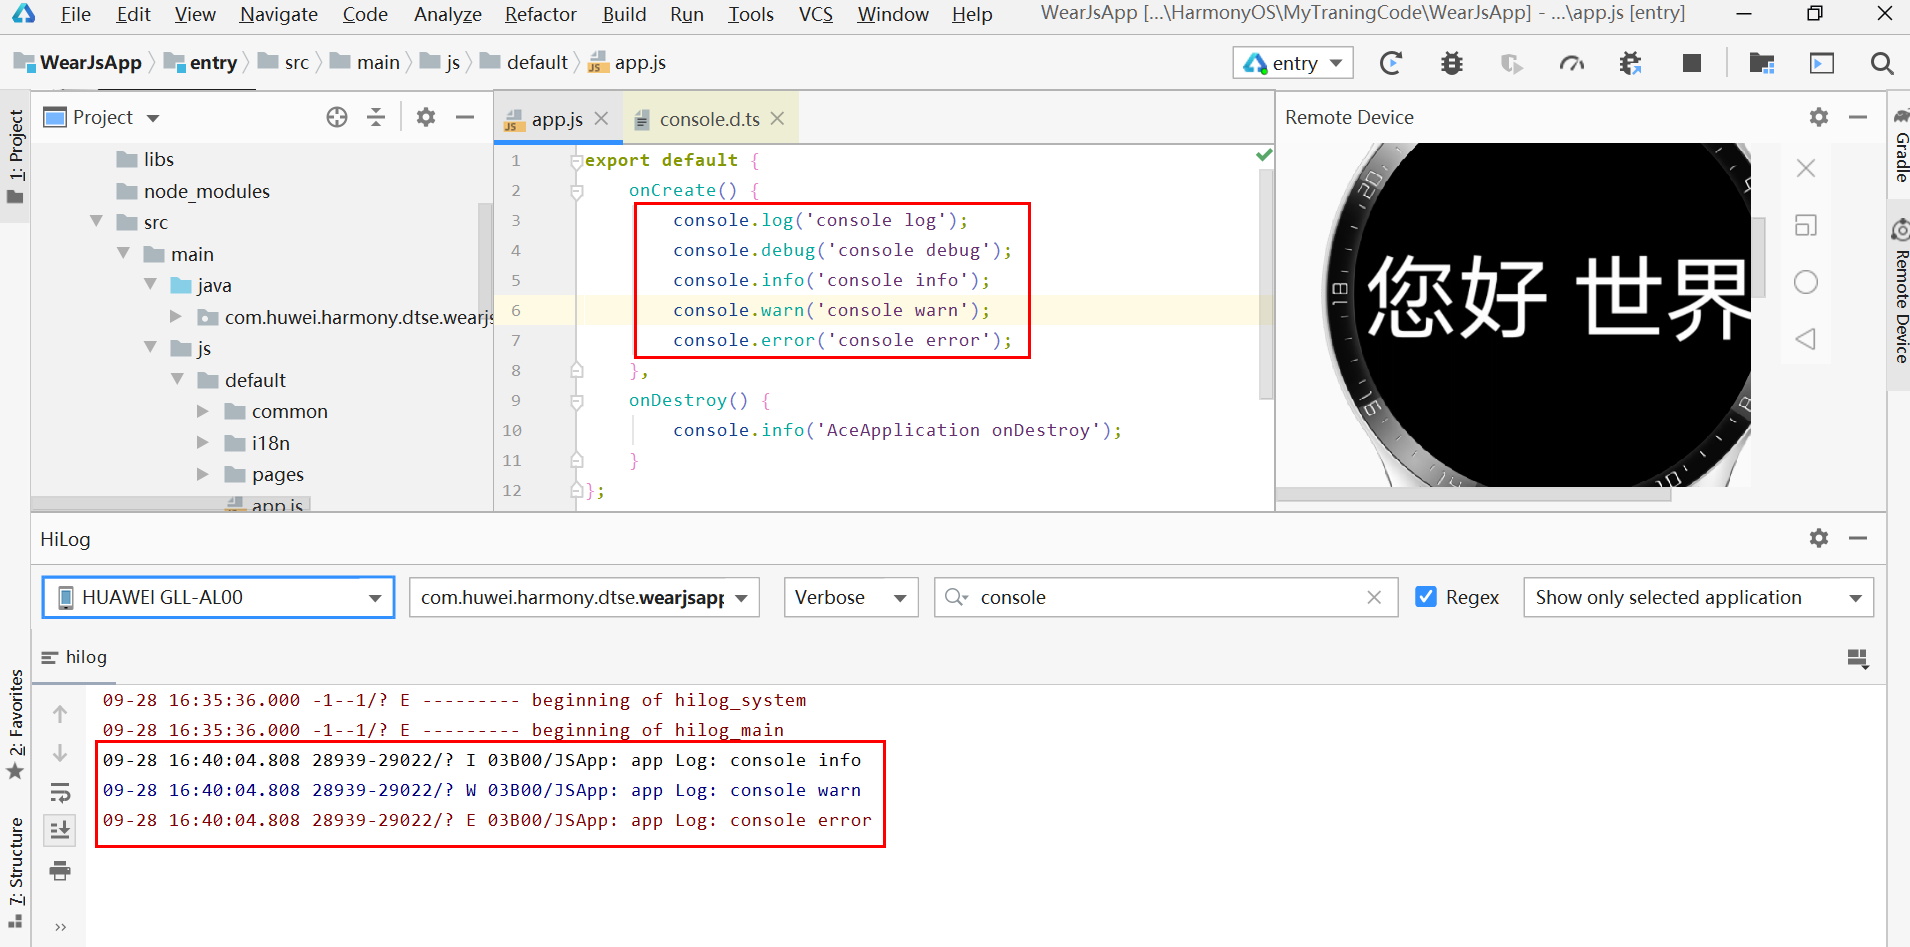Toggle scroll-to-end icon in HiLog
Image resolution: width=1910 pixels, height=947 pixels.
tap(60, 830)
